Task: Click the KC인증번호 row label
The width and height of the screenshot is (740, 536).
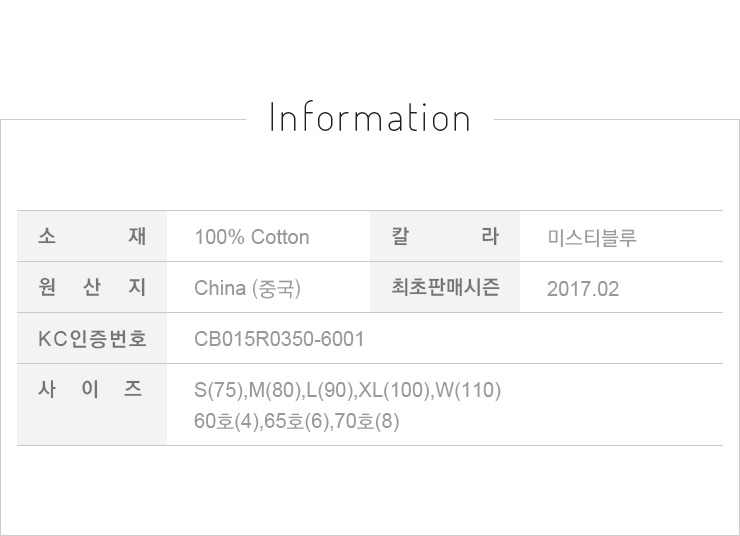Action: pos(92,339)
